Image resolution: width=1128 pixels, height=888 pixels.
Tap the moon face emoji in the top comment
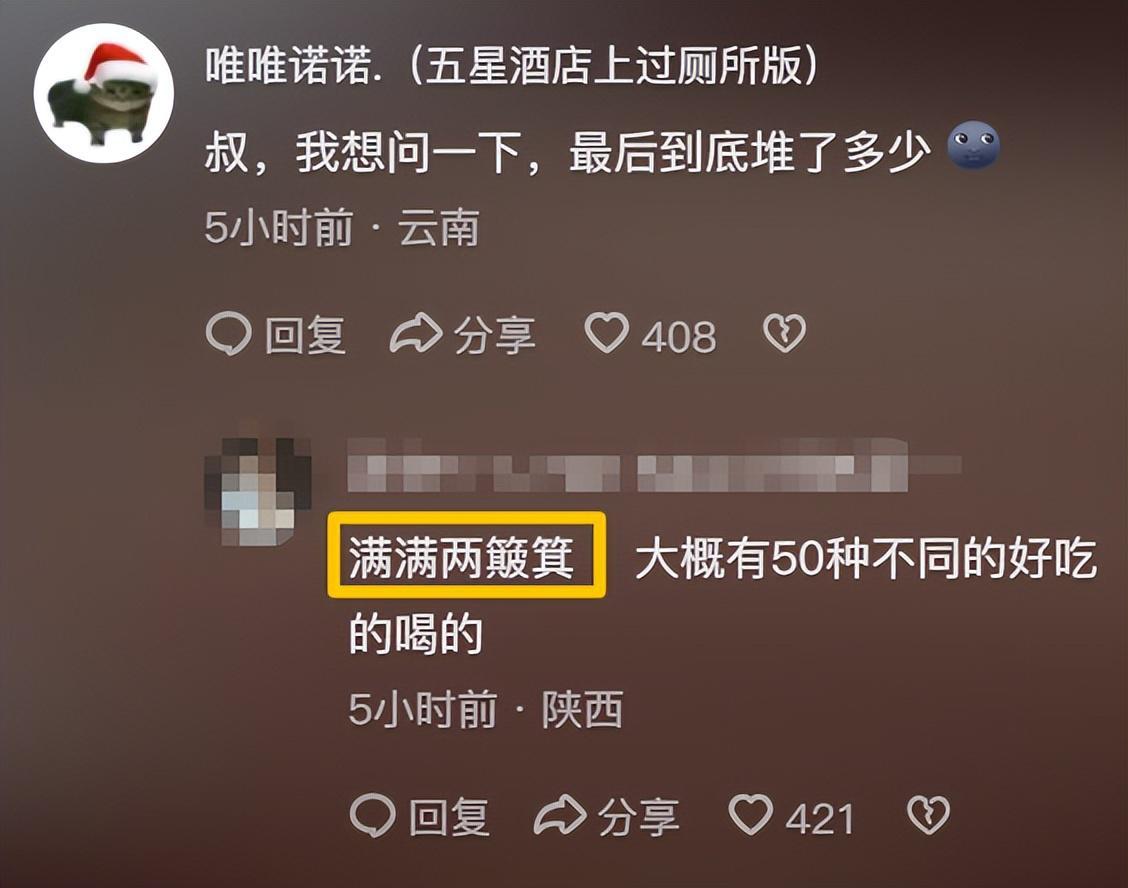[x=973, y=146]
